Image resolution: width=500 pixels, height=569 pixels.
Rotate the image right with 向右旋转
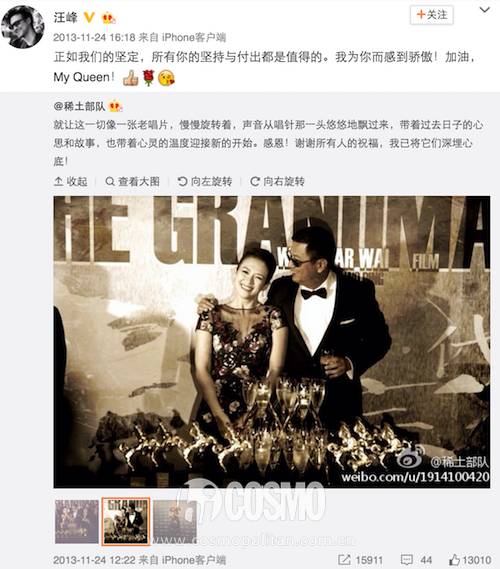point(278,181)
